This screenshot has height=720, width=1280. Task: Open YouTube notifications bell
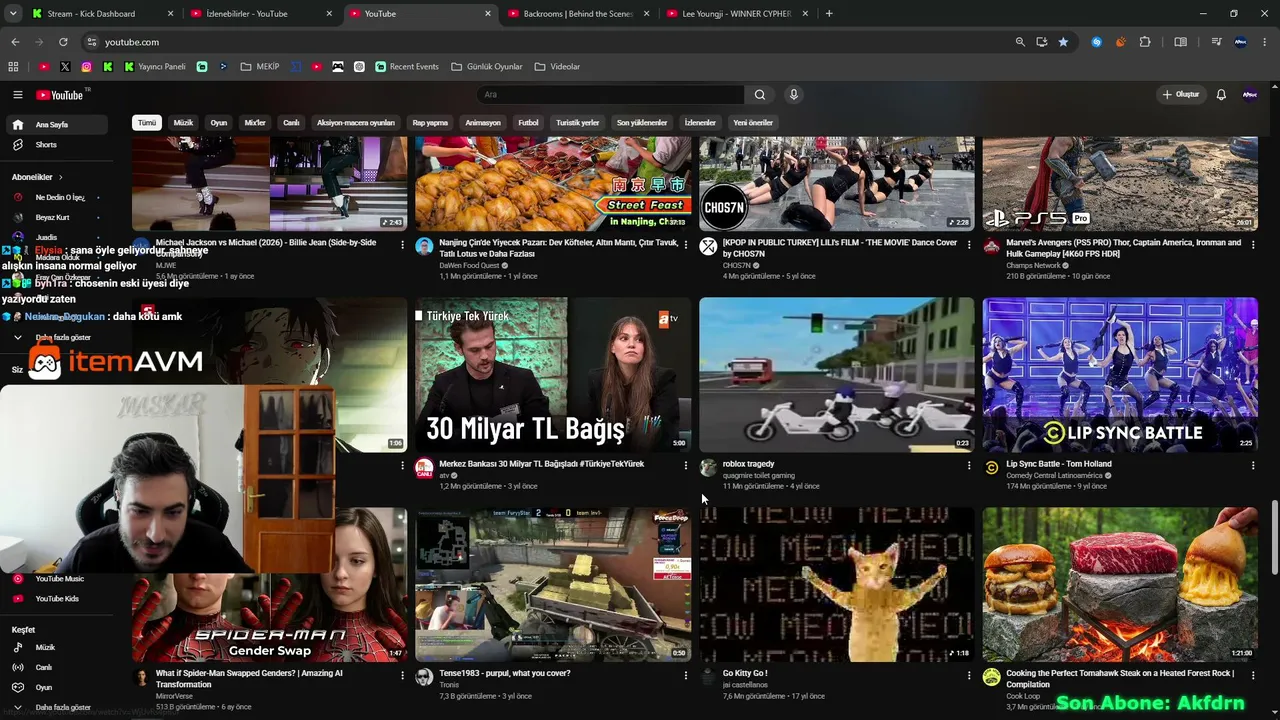[x=1221, y=95]
